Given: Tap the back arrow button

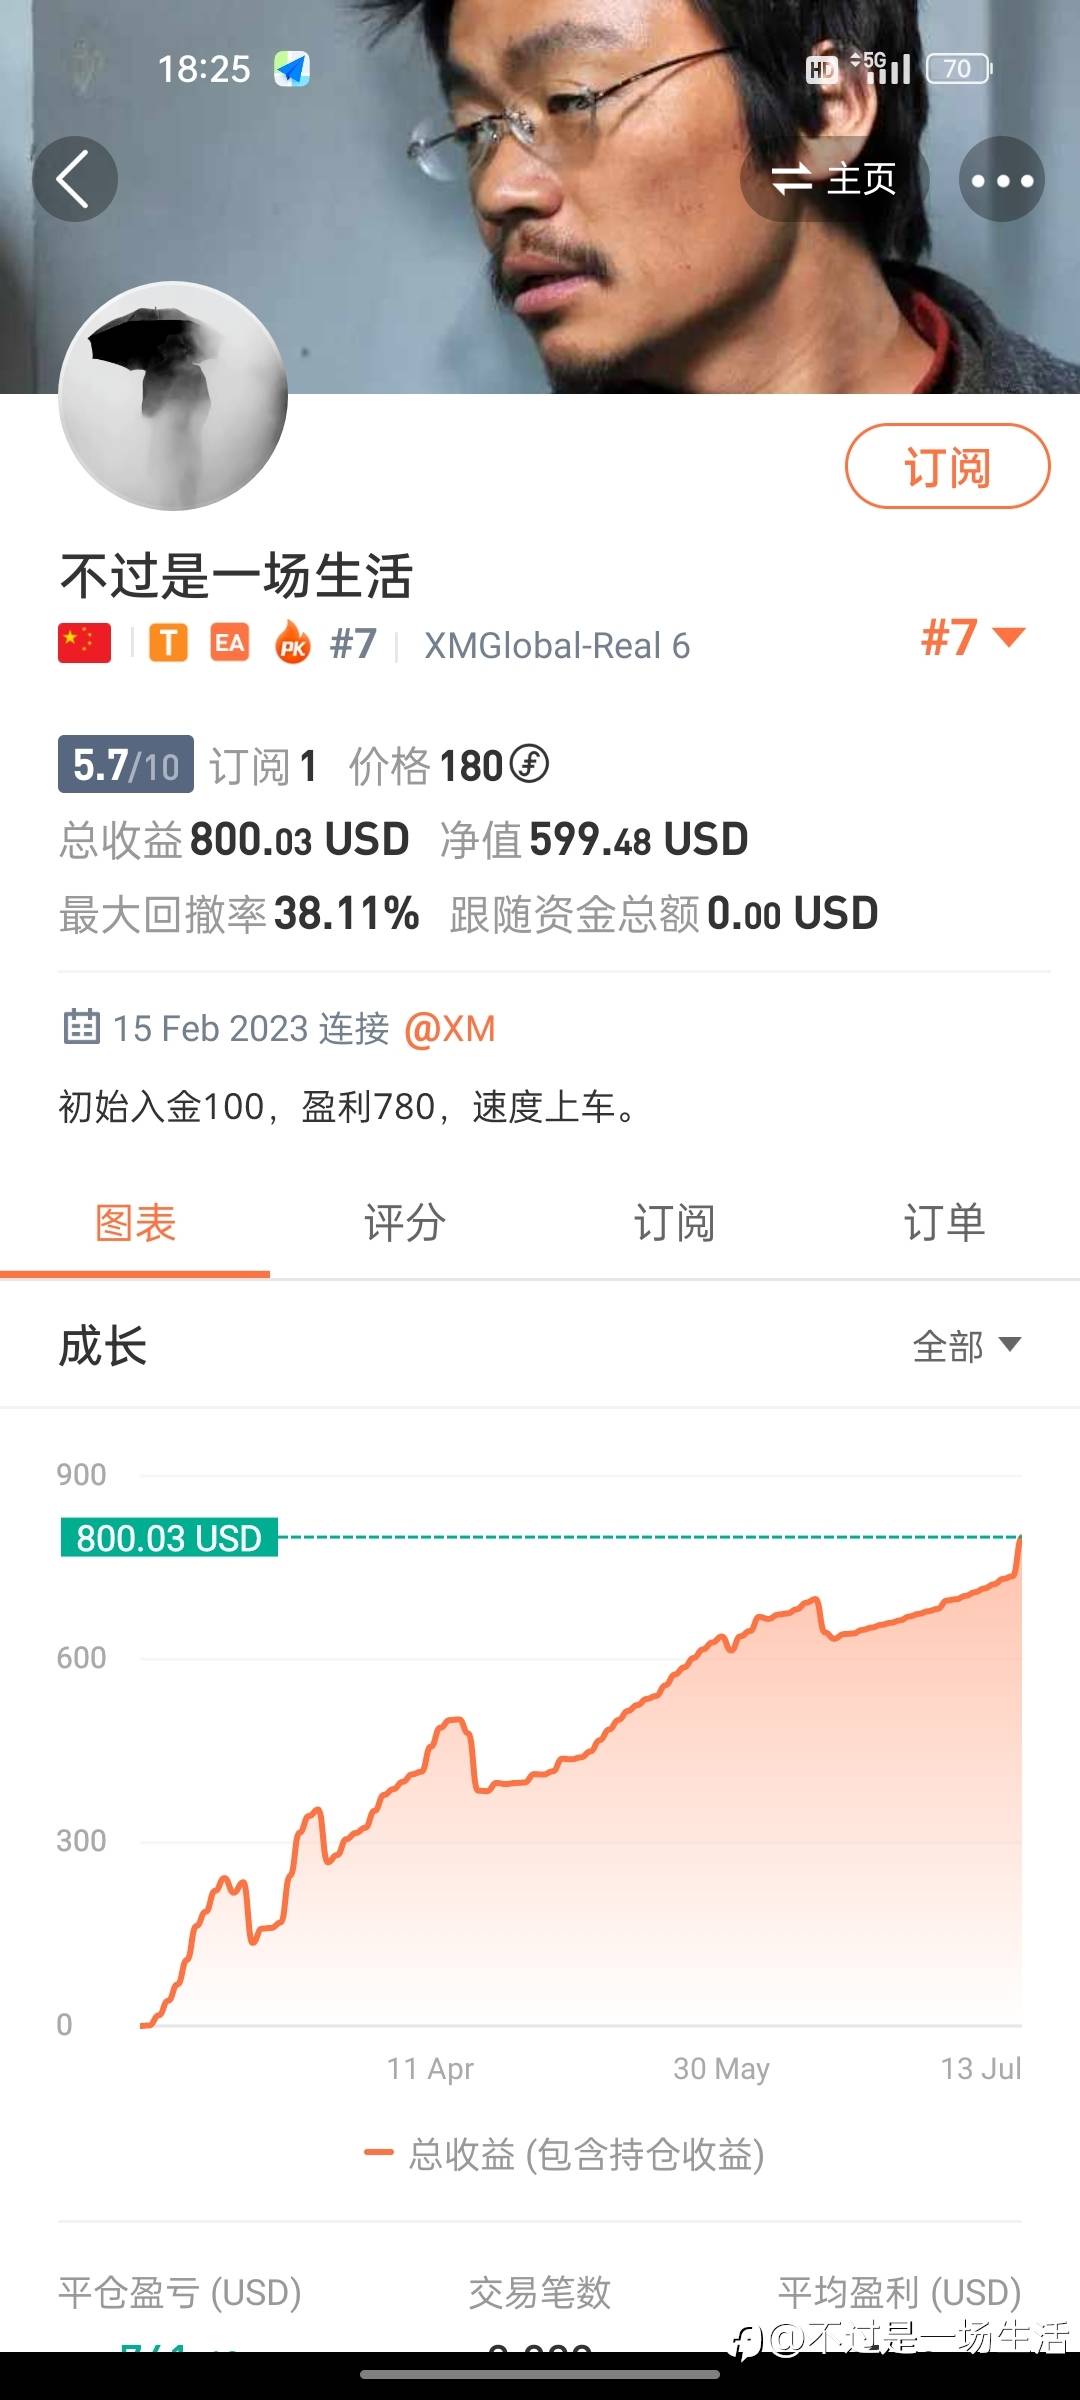Looking at the screenshot, I should 75,179.
